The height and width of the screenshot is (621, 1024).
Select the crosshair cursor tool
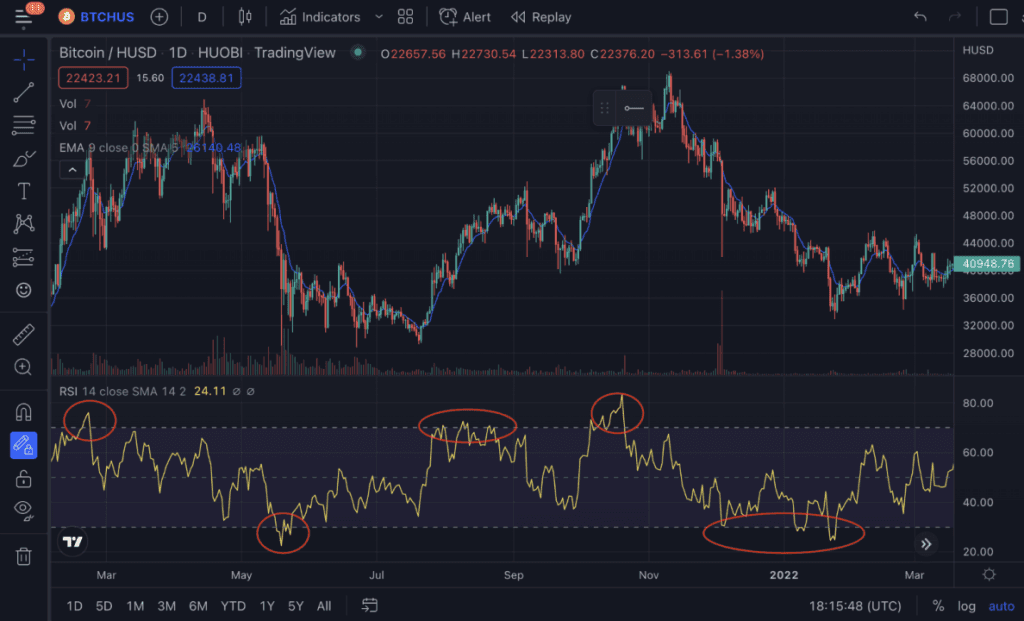click(24, 60)
